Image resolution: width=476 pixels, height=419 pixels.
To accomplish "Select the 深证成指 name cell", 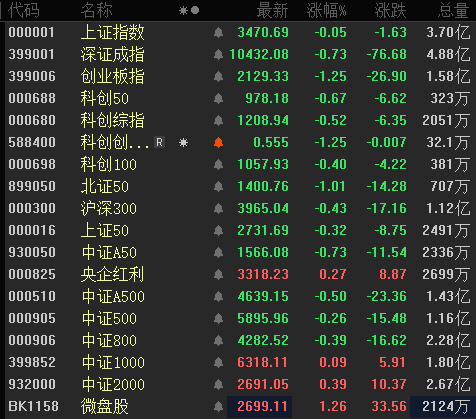I will coord(113,55).
